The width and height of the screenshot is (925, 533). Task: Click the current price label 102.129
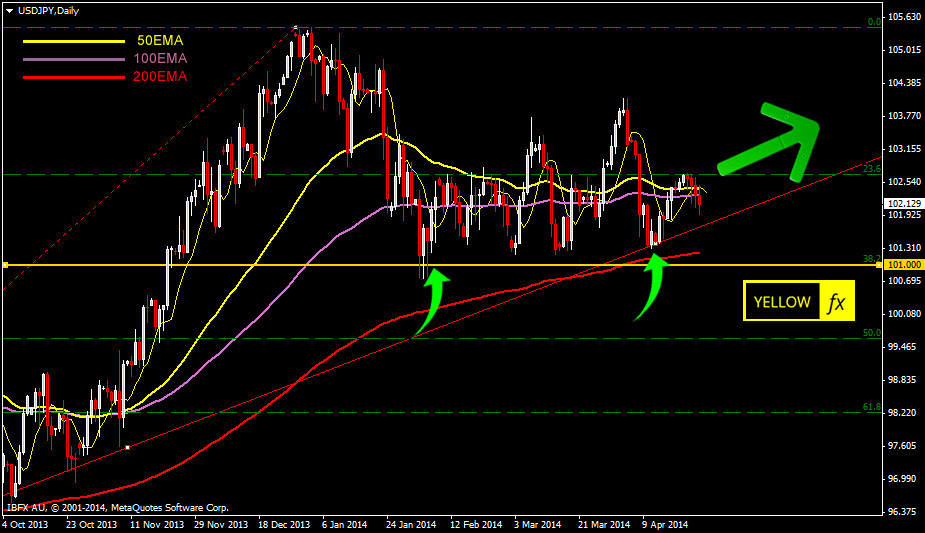(x=903, y=203)
